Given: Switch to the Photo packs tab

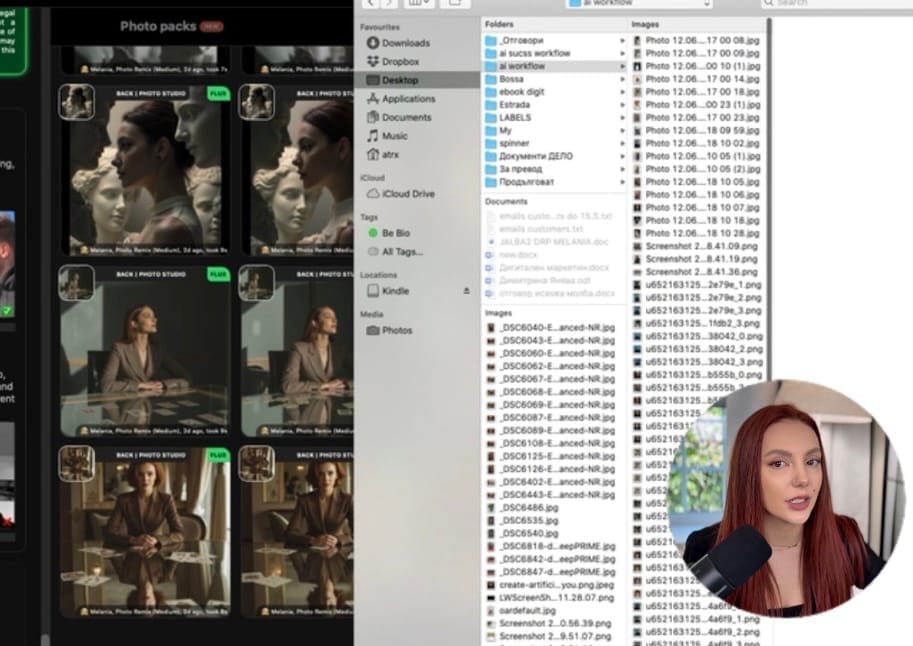Looking at the screenshot, I should pos(157,26).
